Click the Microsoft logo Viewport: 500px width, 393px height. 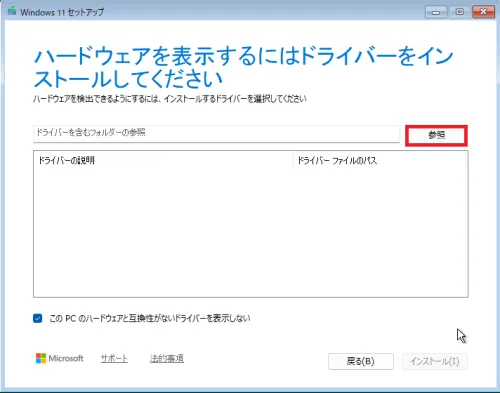pos(59,358)
